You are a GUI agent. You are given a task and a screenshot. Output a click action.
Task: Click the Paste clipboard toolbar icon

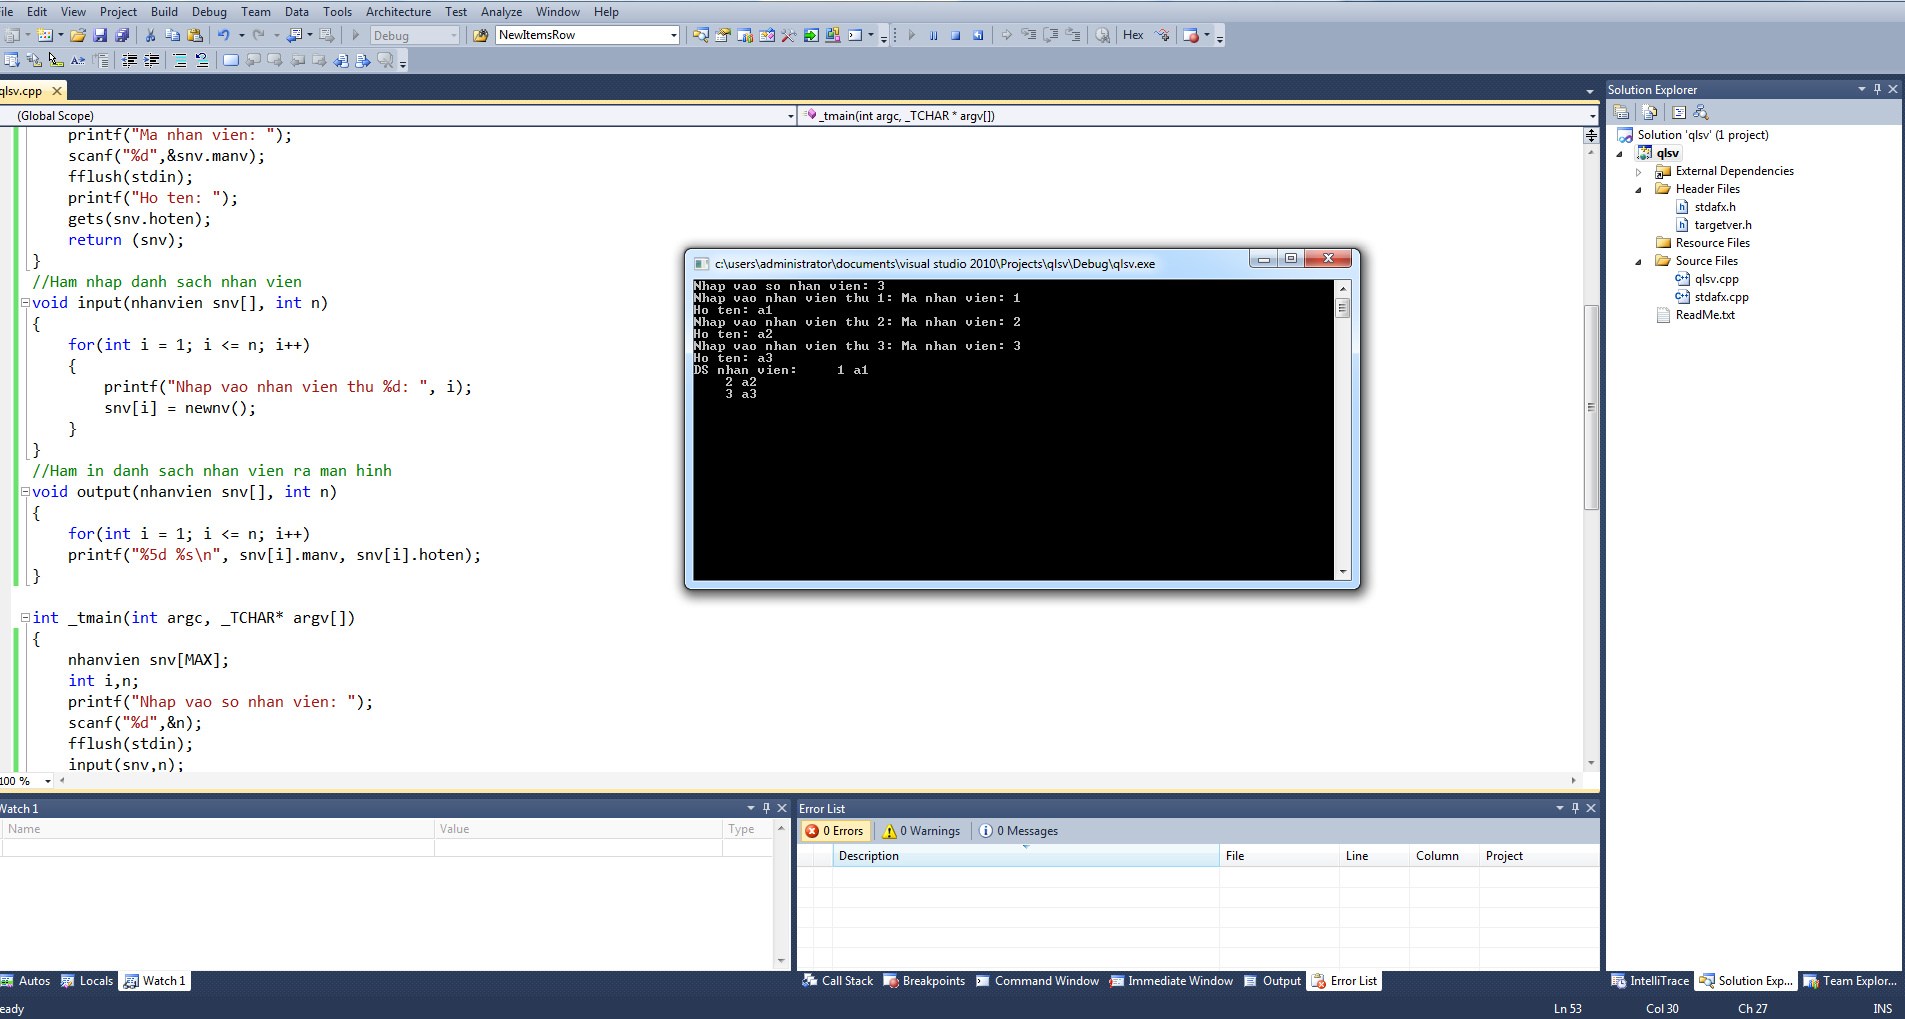click(195, 35)
